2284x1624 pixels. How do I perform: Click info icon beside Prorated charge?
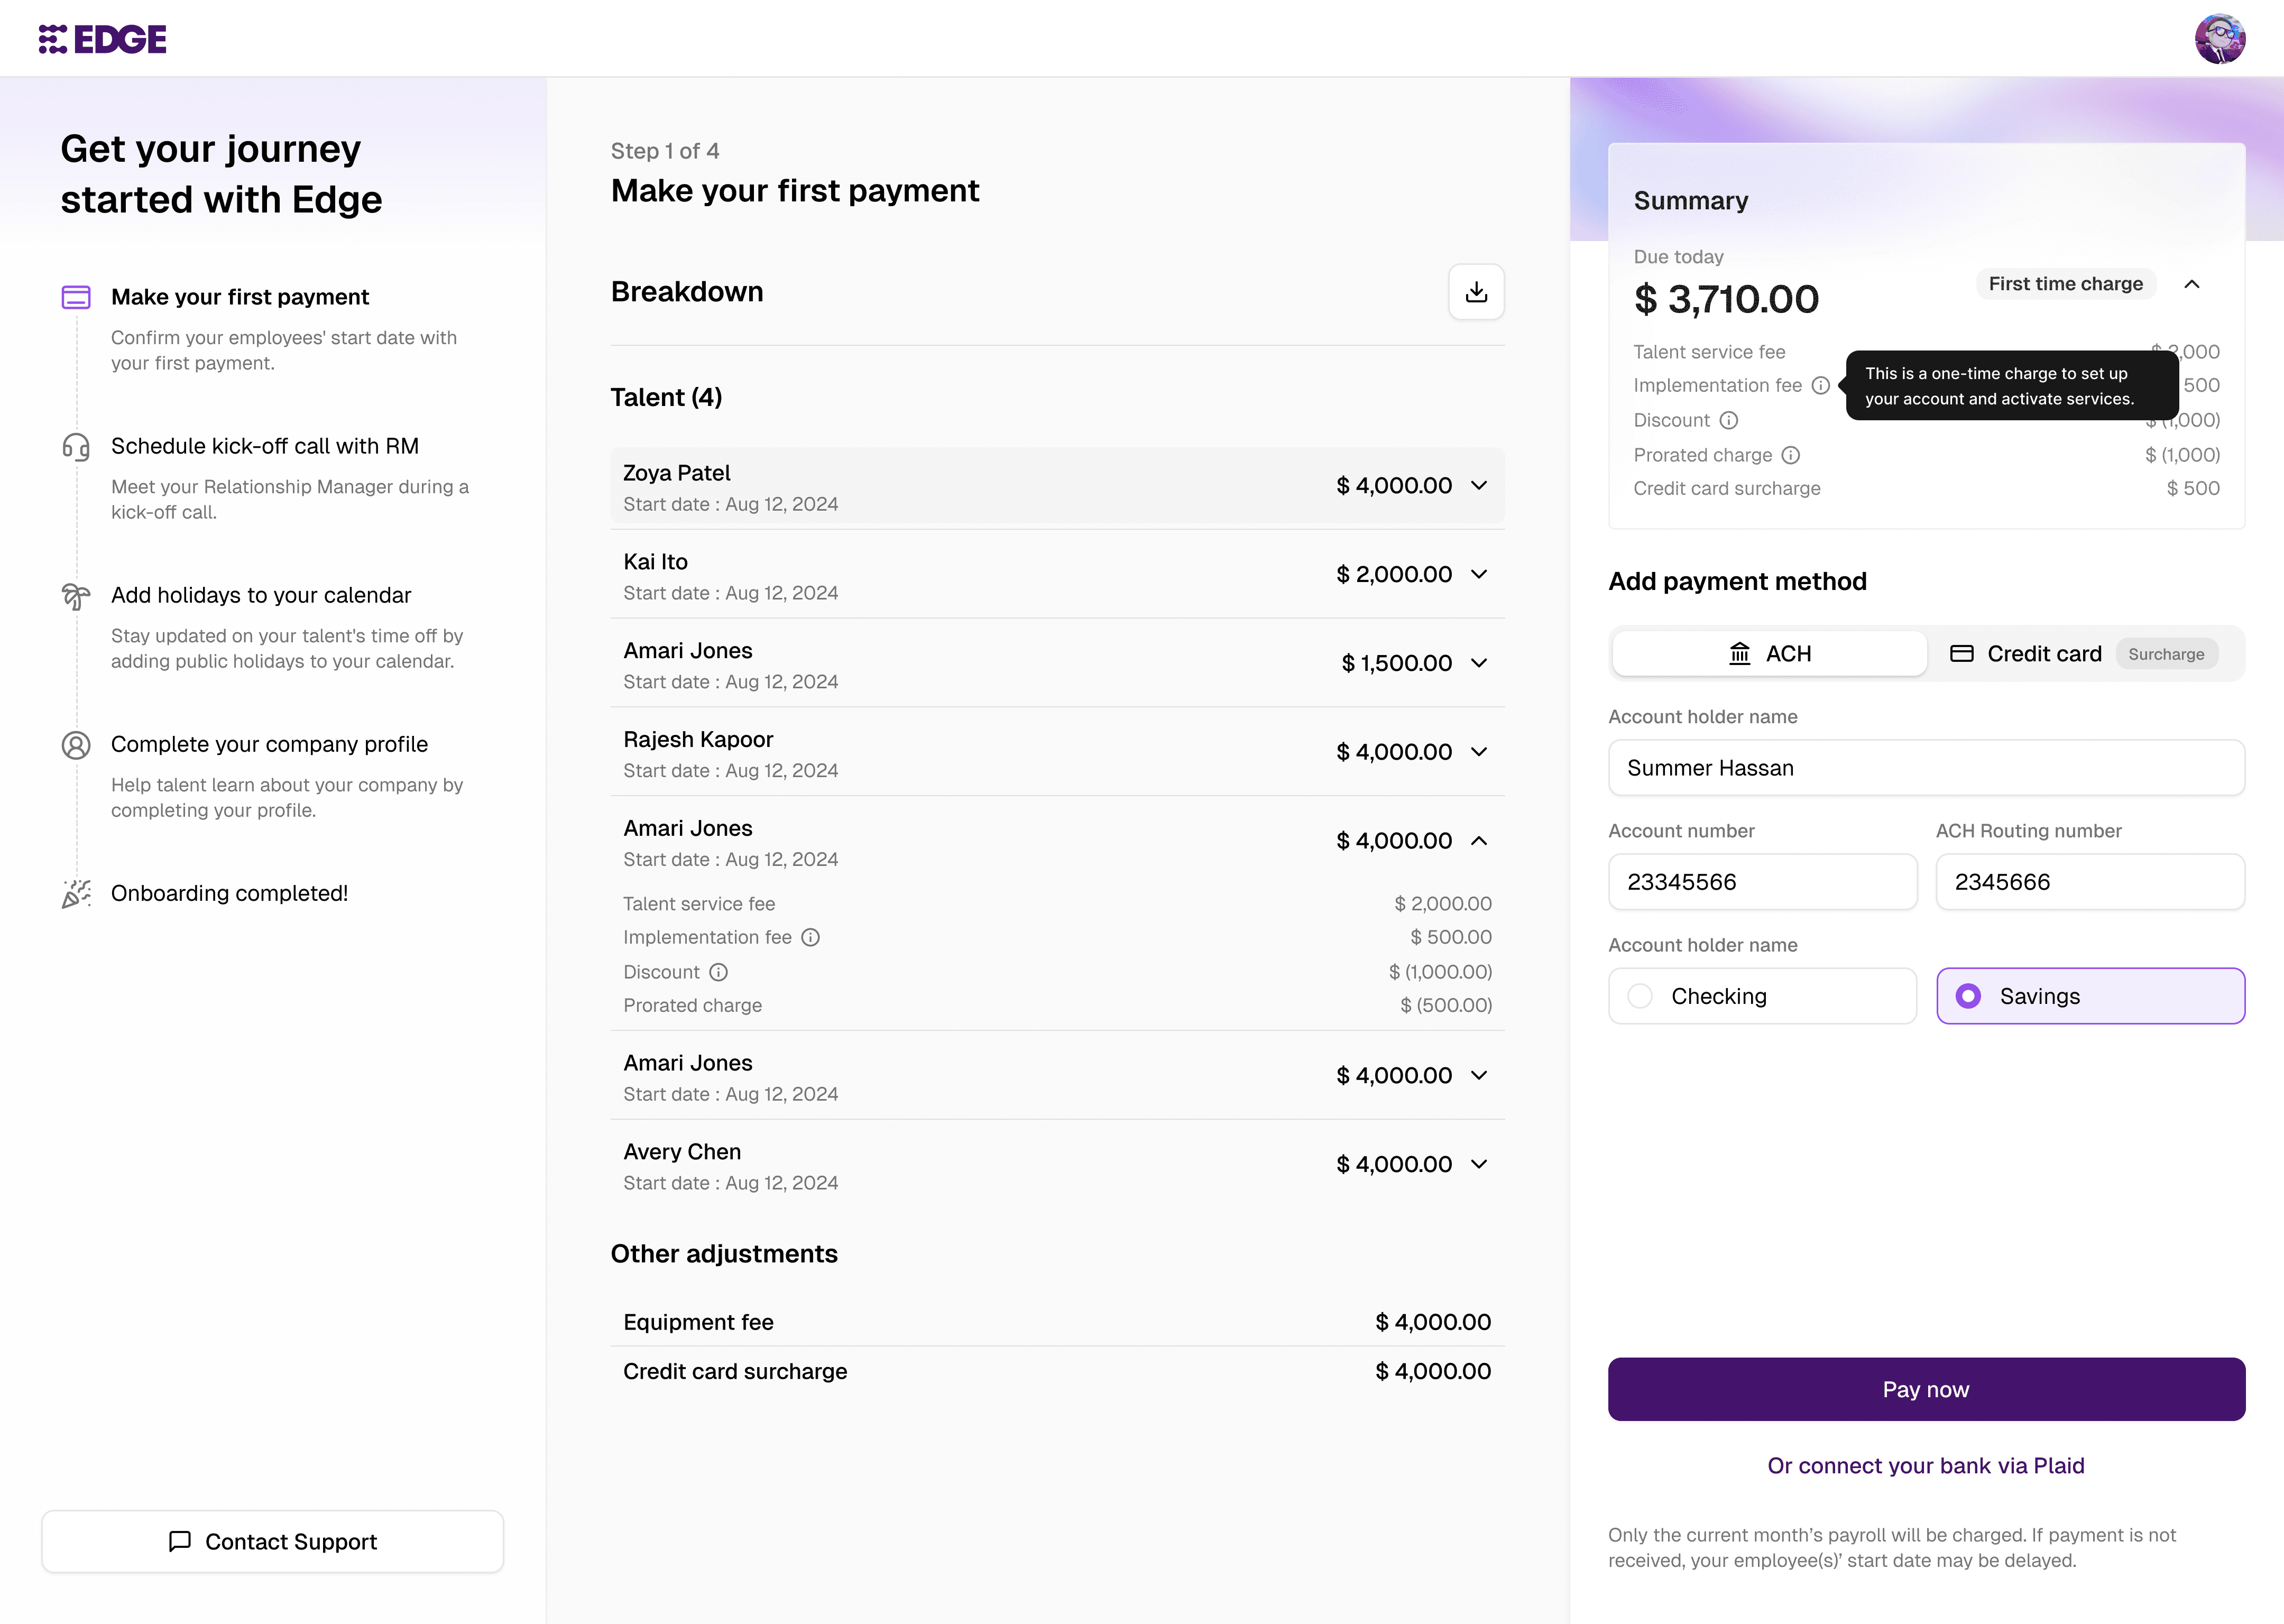[1791, 455]
